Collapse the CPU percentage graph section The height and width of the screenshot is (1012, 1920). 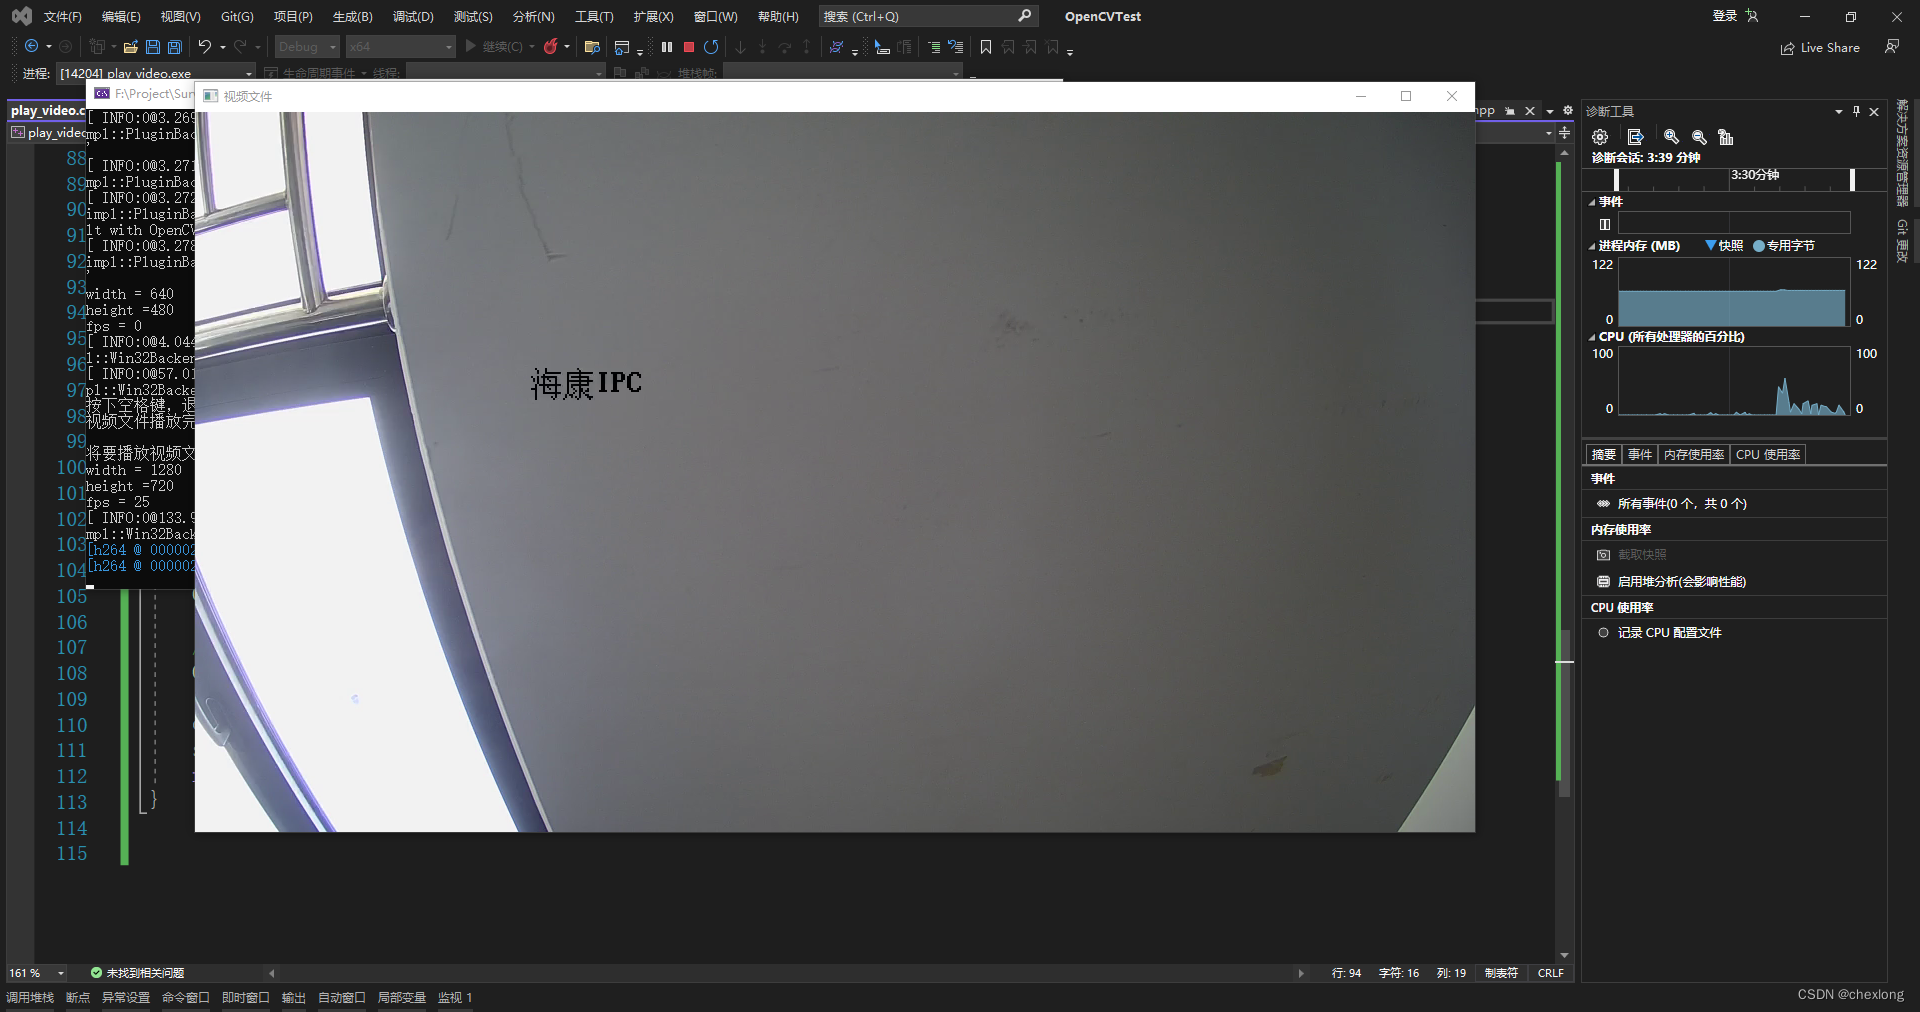(1592, 337)
